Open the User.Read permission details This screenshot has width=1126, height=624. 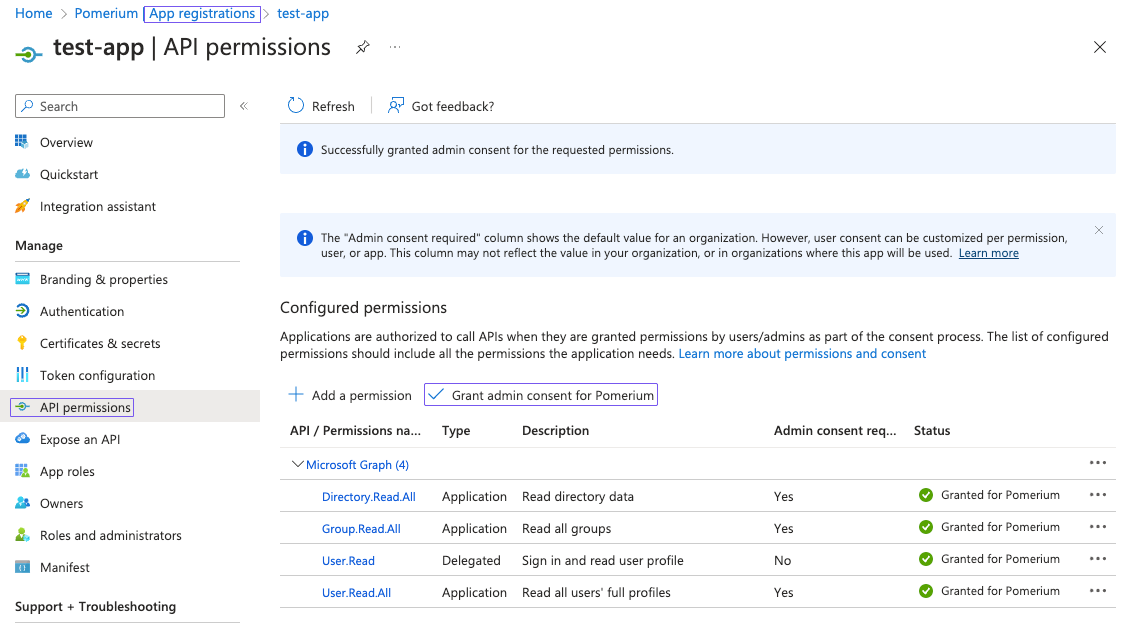(x=348, y=560)
